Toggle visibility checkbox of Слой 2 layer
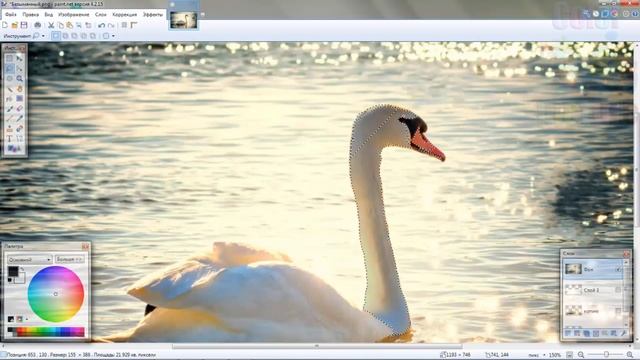This screenshot has width=640, height=360. click(x=618, y=290)
